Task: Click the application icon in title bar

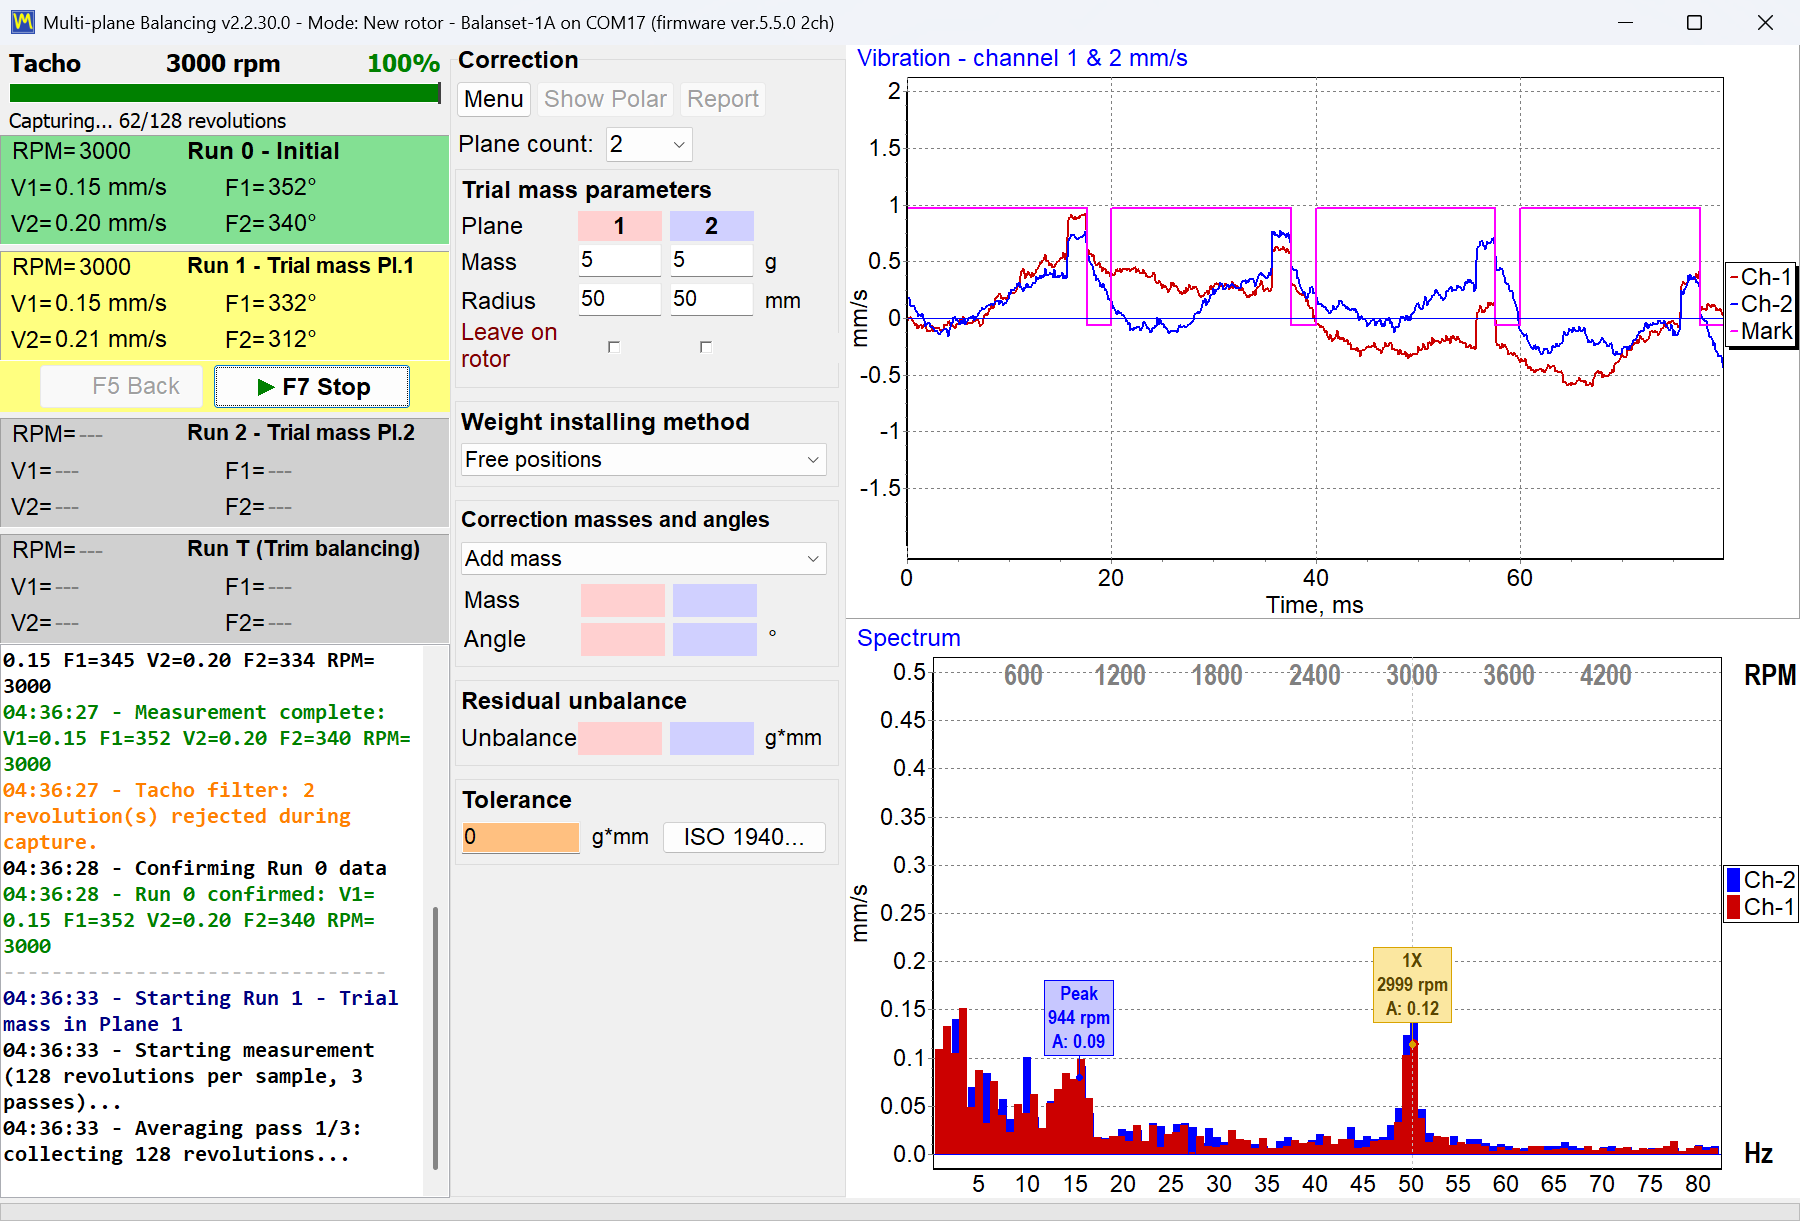Action: click(22, 22)
